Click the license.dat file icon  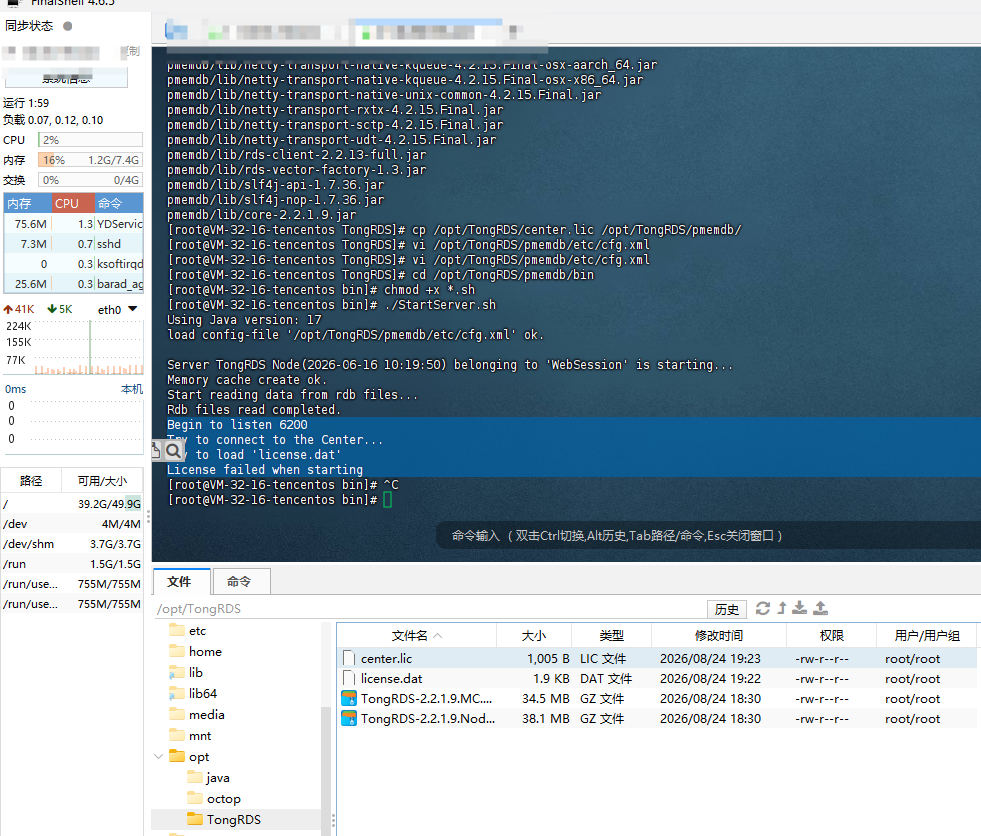click(349, 678)
